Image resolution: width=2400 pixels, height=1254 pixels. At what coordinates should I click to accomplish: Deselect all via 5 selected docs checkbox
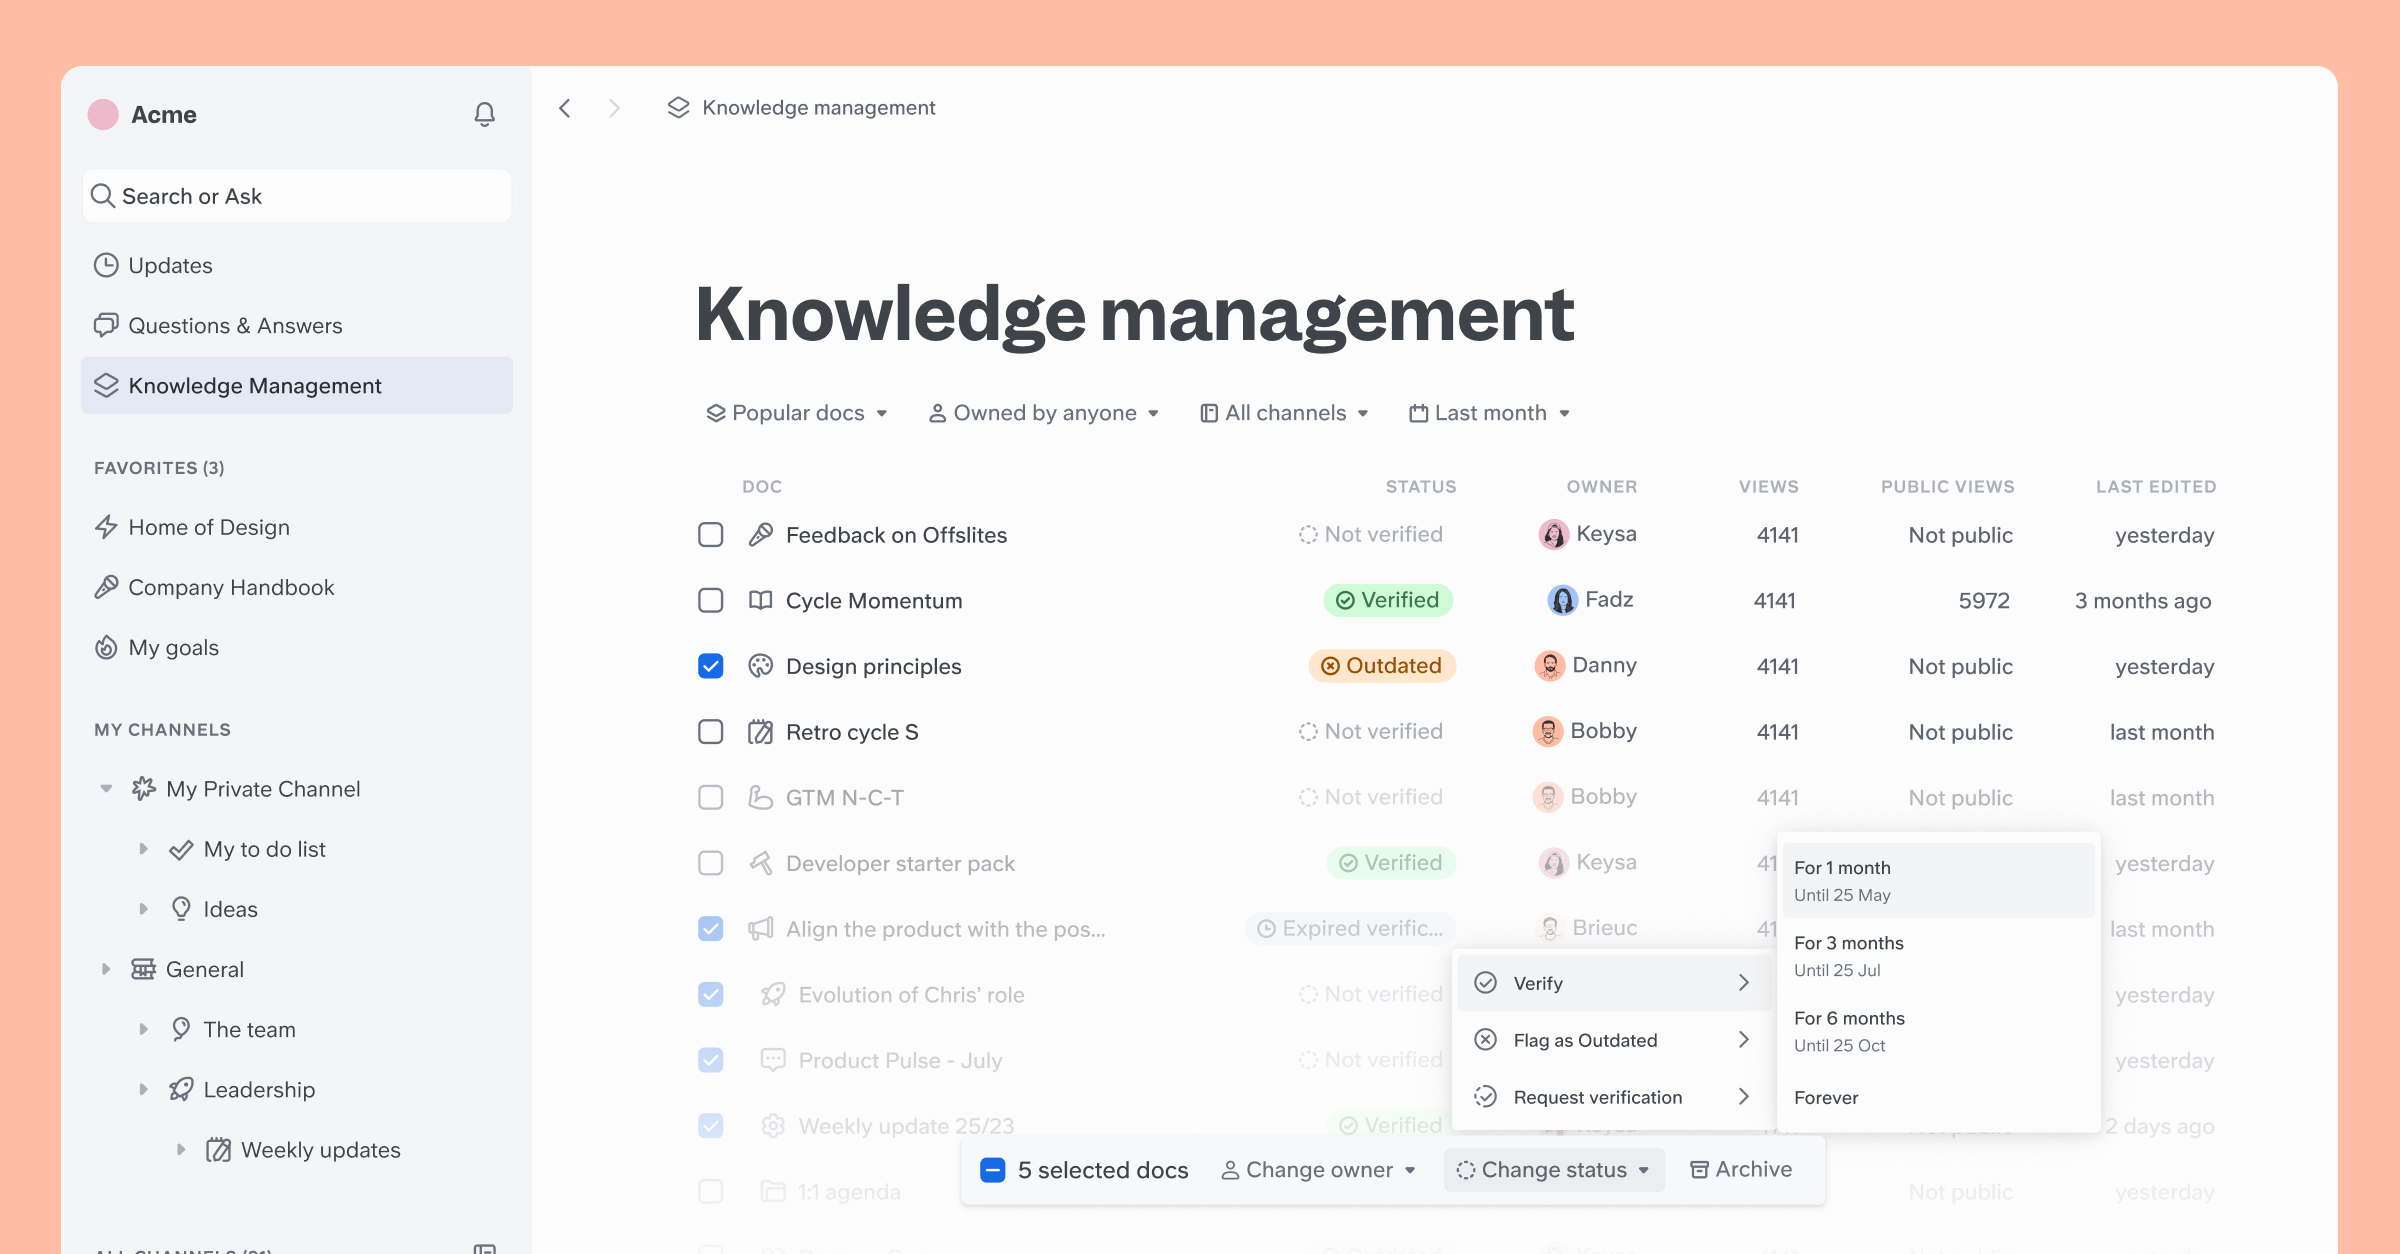pos(993,1170)
